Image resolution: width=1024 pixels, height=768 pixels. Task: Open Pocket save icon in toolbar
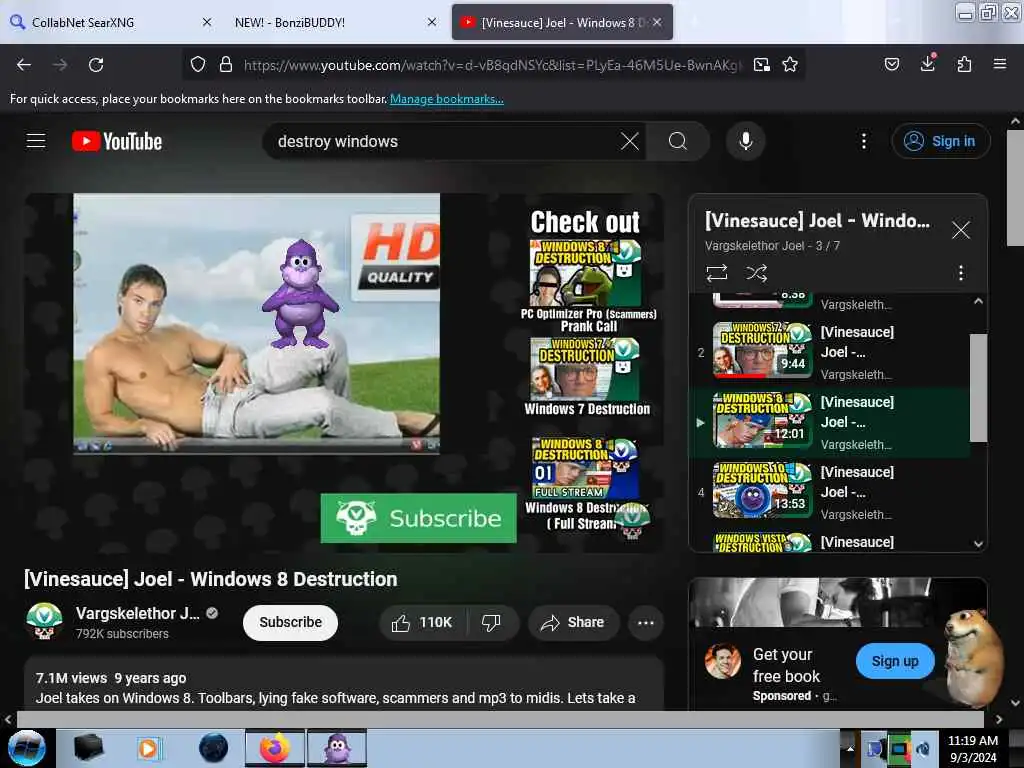point(892,64)
